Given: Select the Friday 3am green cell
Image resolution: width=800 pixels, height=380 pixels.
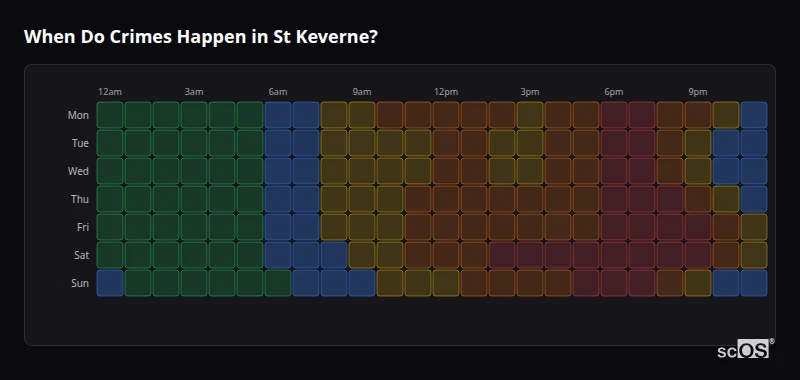Looking at the screenshot, I should 194,227.
